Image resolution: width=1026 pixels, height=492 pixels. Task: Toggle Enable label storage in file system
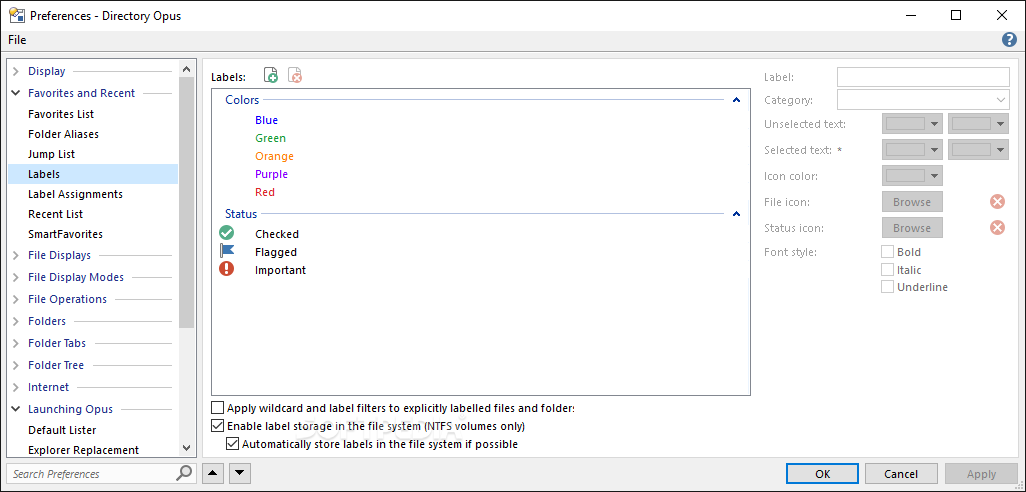(218, 426)
